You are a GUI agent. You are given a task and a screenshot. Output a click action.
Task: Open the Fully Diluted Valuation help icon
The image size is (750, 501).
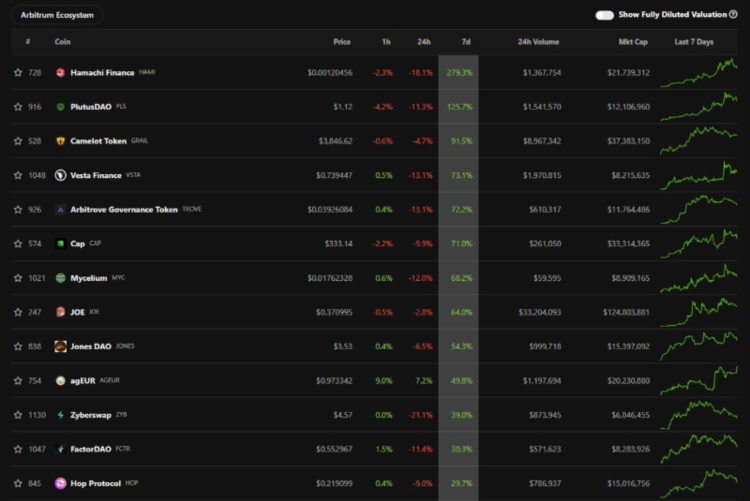click(x=733, y=15)
